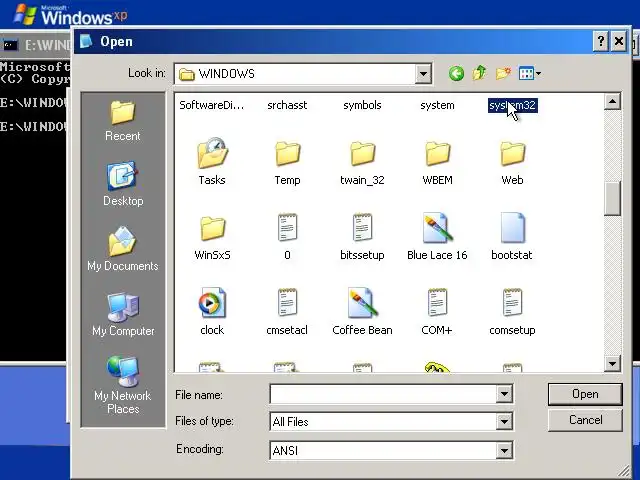
Task: Go up one folder level
Action: click(x=479, y=73)
